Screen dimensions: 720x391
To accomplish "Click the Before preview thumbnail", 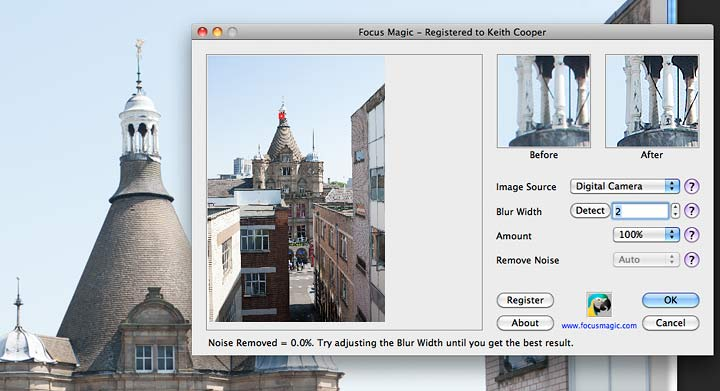I will coord(544,101).
